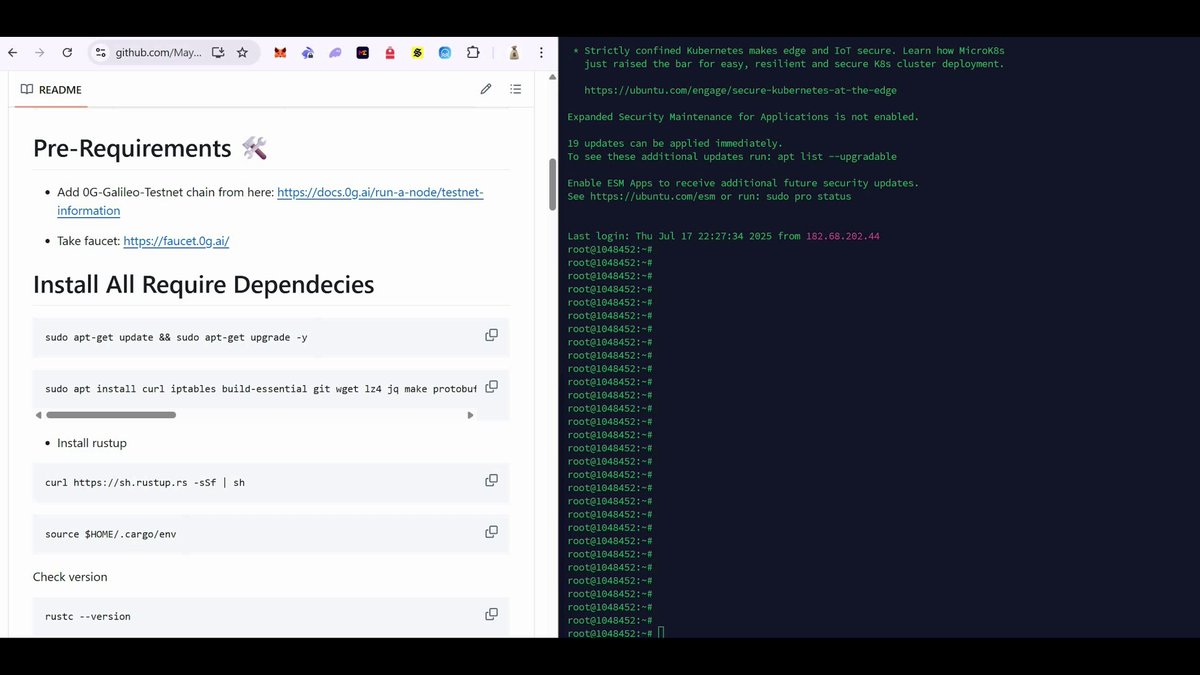Click the code block scroll-left arrow

39,415
